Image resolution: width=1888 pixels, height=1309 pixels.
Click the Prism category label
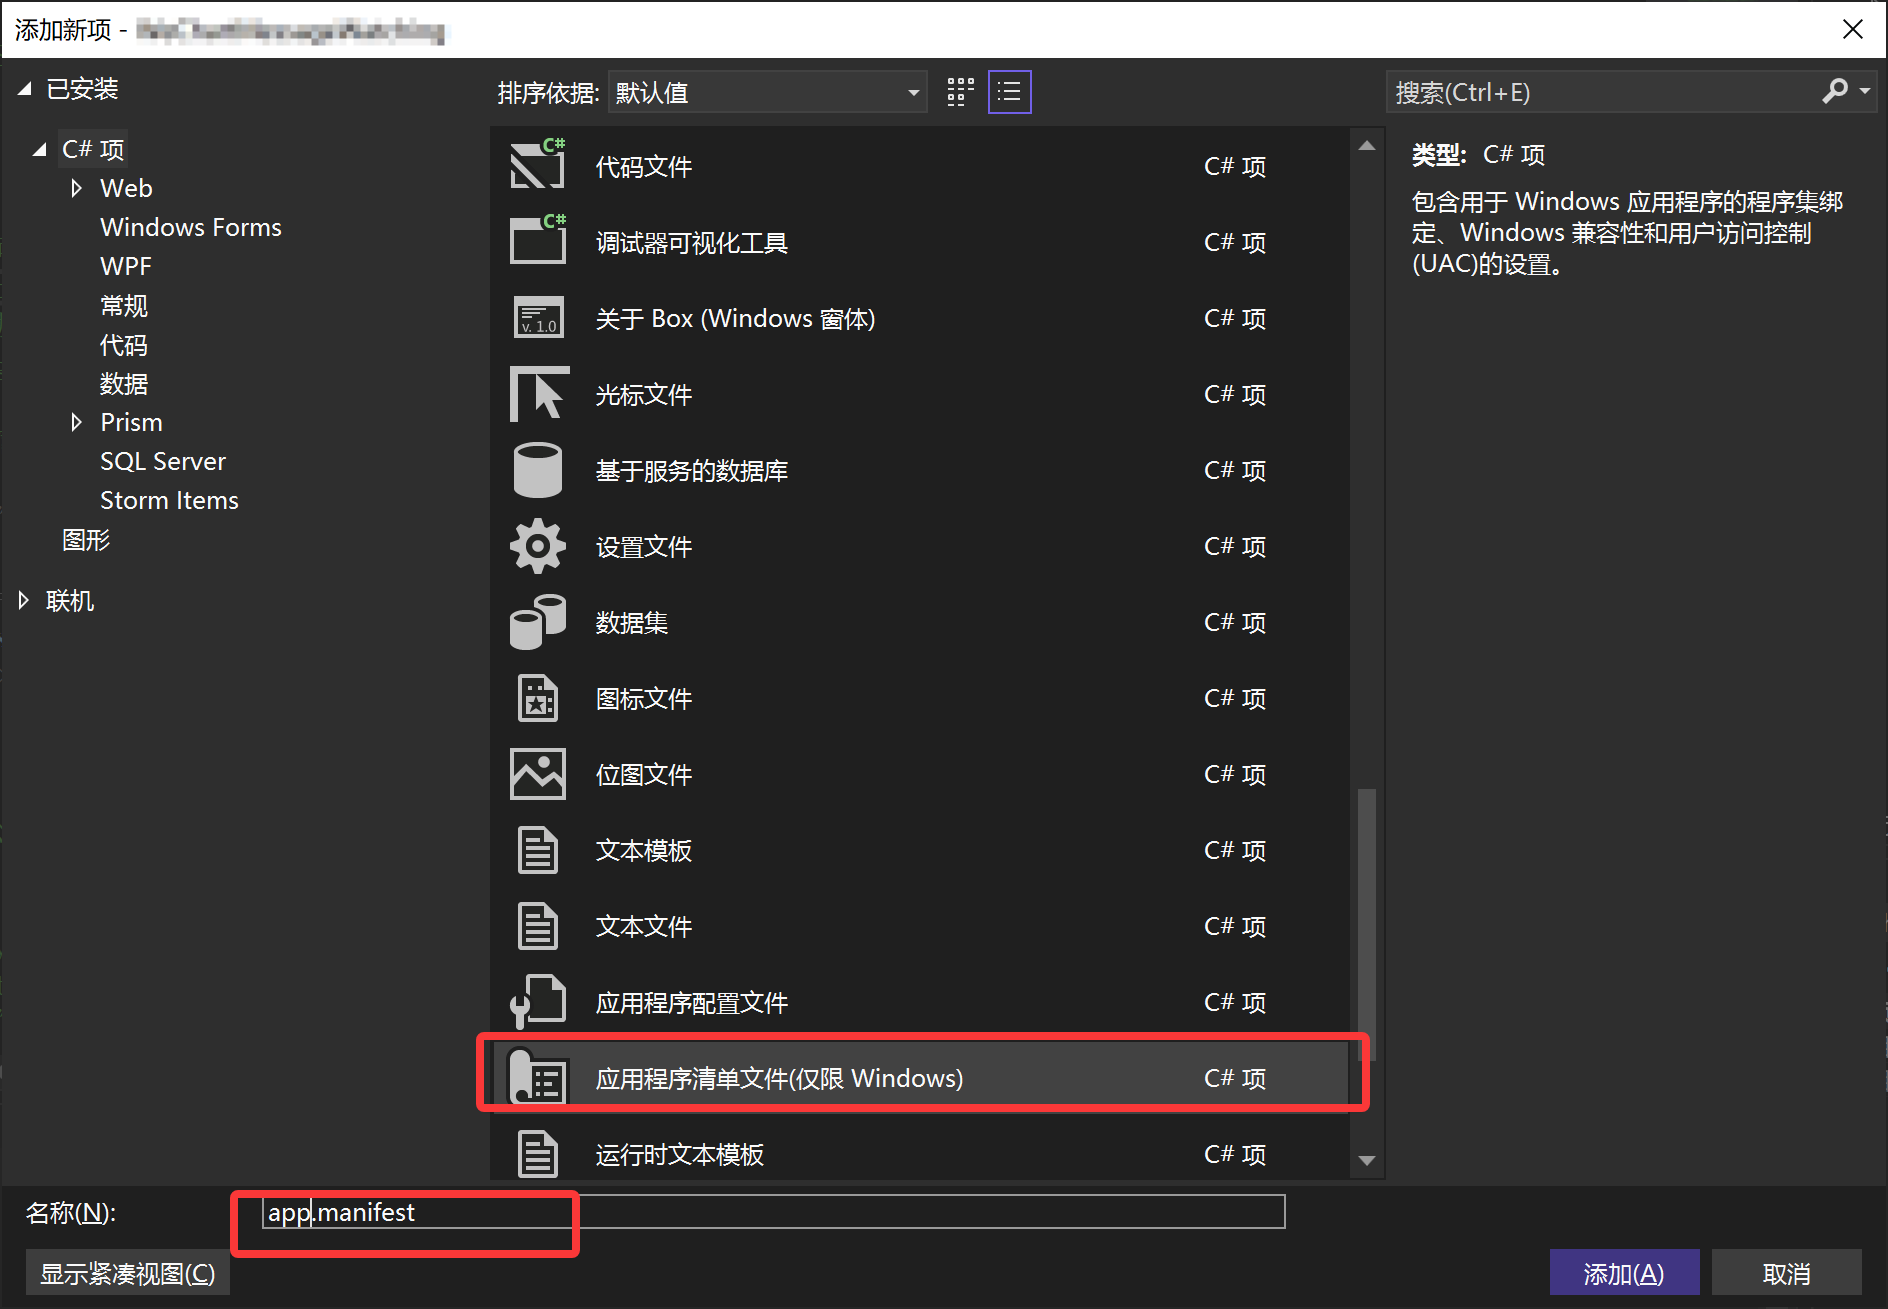(x=131, y=422)
